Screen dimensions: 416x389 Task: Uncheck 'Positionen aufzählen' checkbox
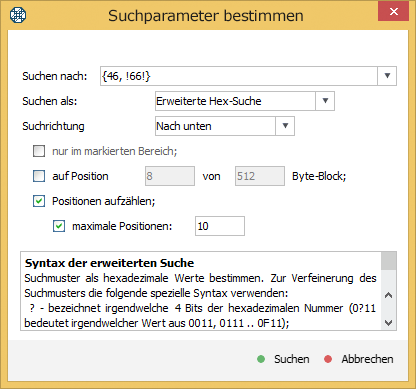pyautogui.click(x=39, y=201)
